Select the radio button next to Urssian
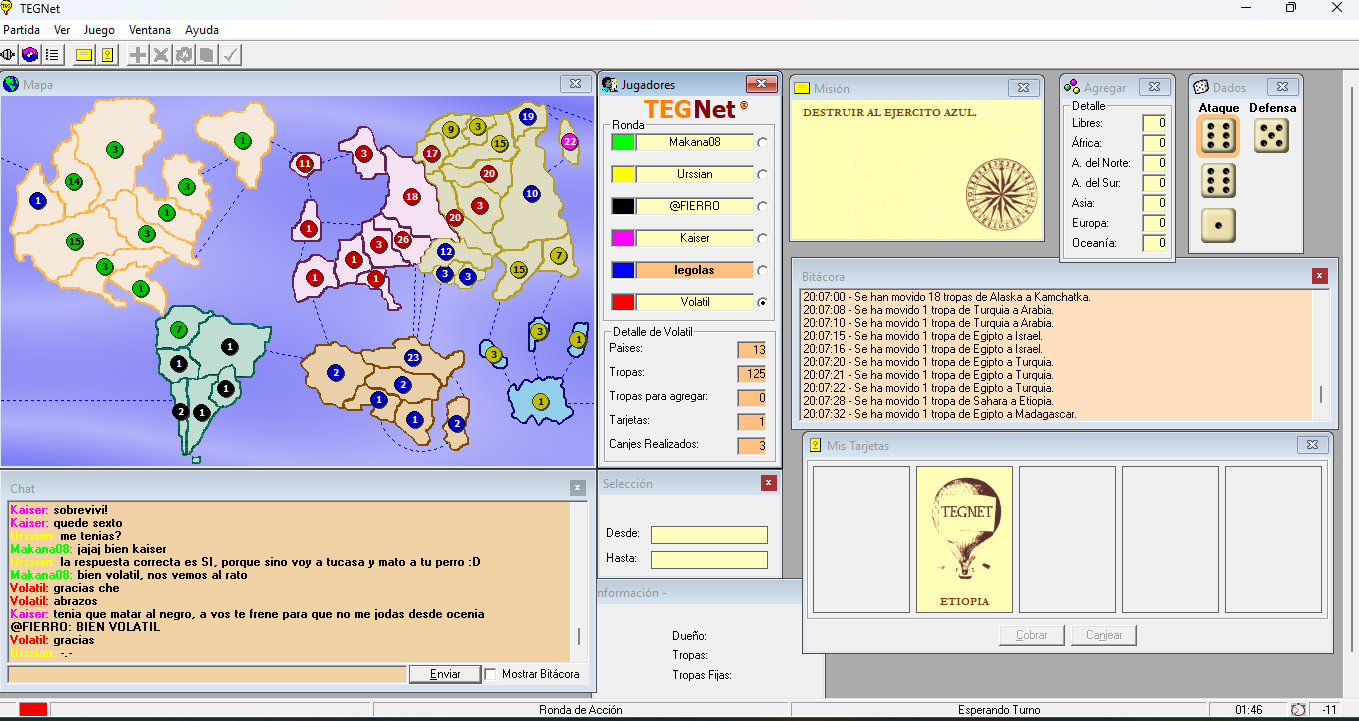Viewport: 1359px width, 721px height. pos(763,174)
